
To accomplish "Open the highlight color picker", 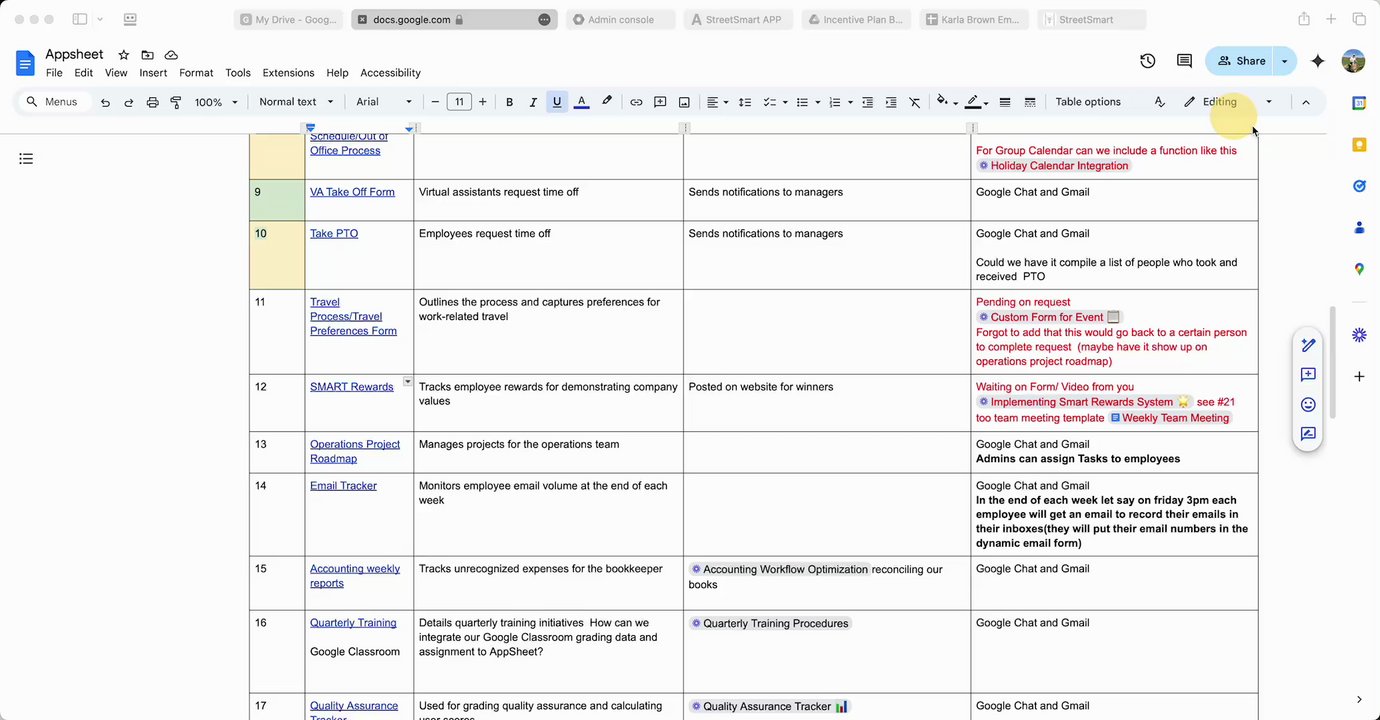I will tap(606, 102).
